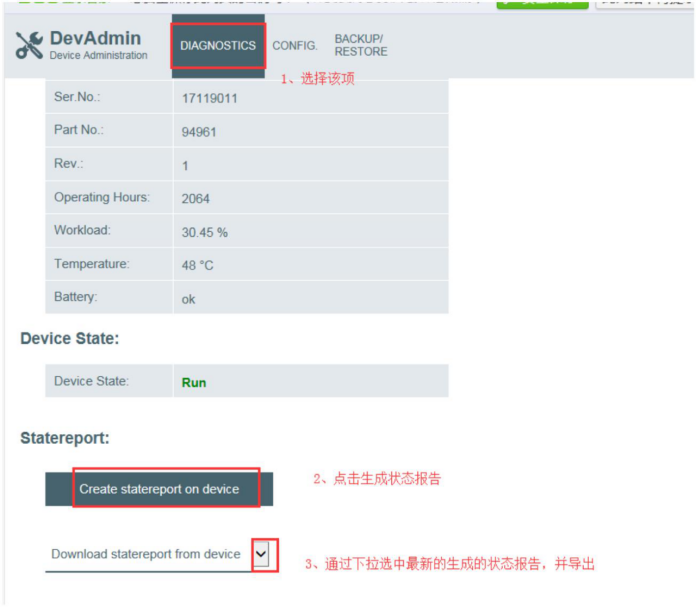Screen dimensions: 696x607
Task: Select the serial number value 17119011
Action: point(210,98)
